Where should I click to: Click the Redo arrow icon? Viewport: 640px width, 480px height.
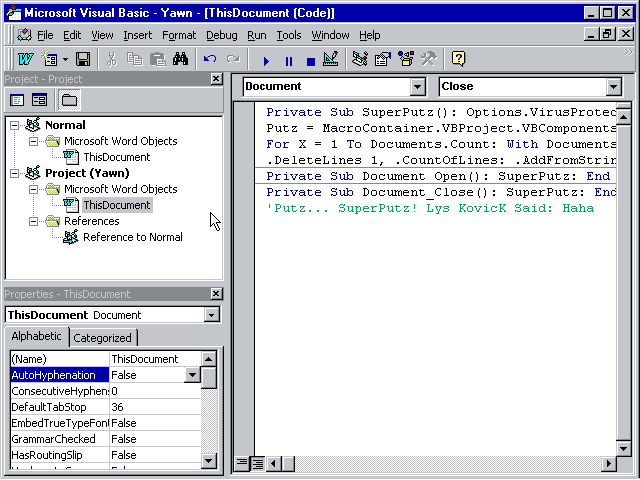(x=233, y=60)
